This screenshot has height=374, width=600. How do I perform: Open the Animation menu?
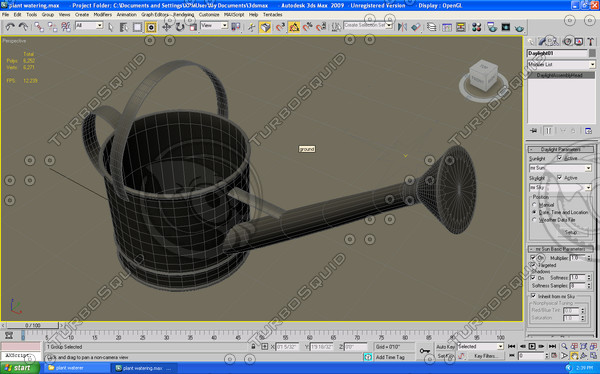tap(126, 15)
